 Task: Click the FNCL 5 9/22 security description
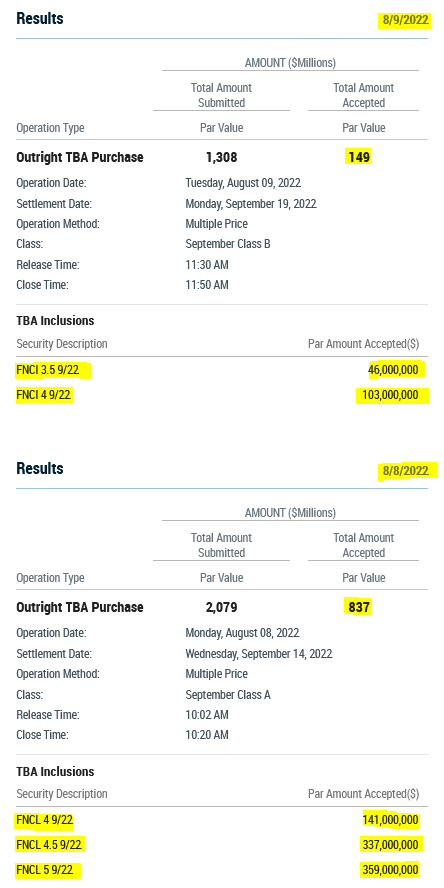click(x=45, y=870)
